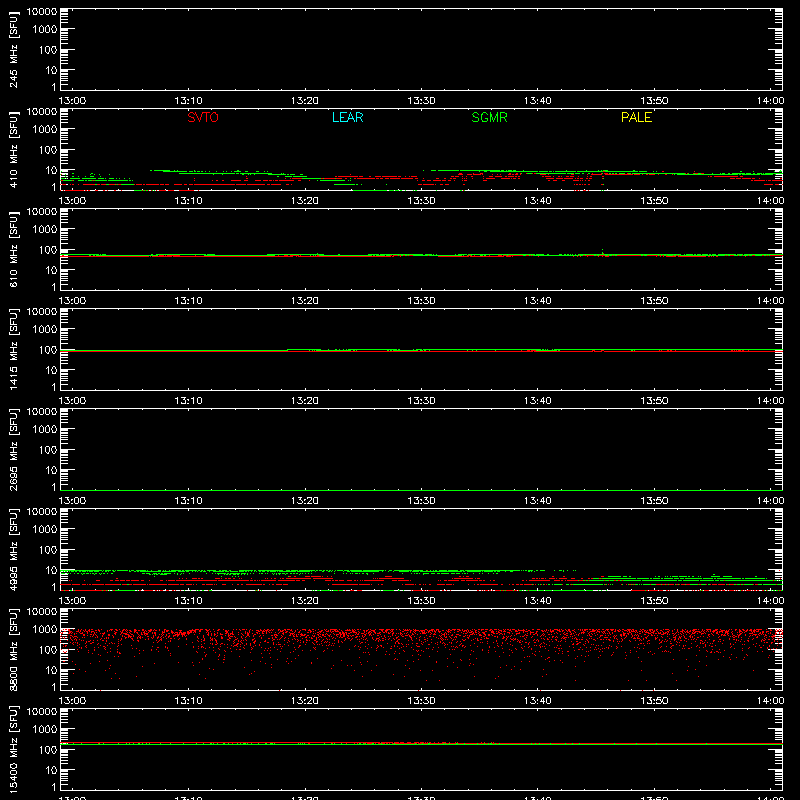Image resolution: width=800 pixels, height=800 pixels.
Task: Select the 245 MHz [SFU] axis title
Action: tap(13, 49)
